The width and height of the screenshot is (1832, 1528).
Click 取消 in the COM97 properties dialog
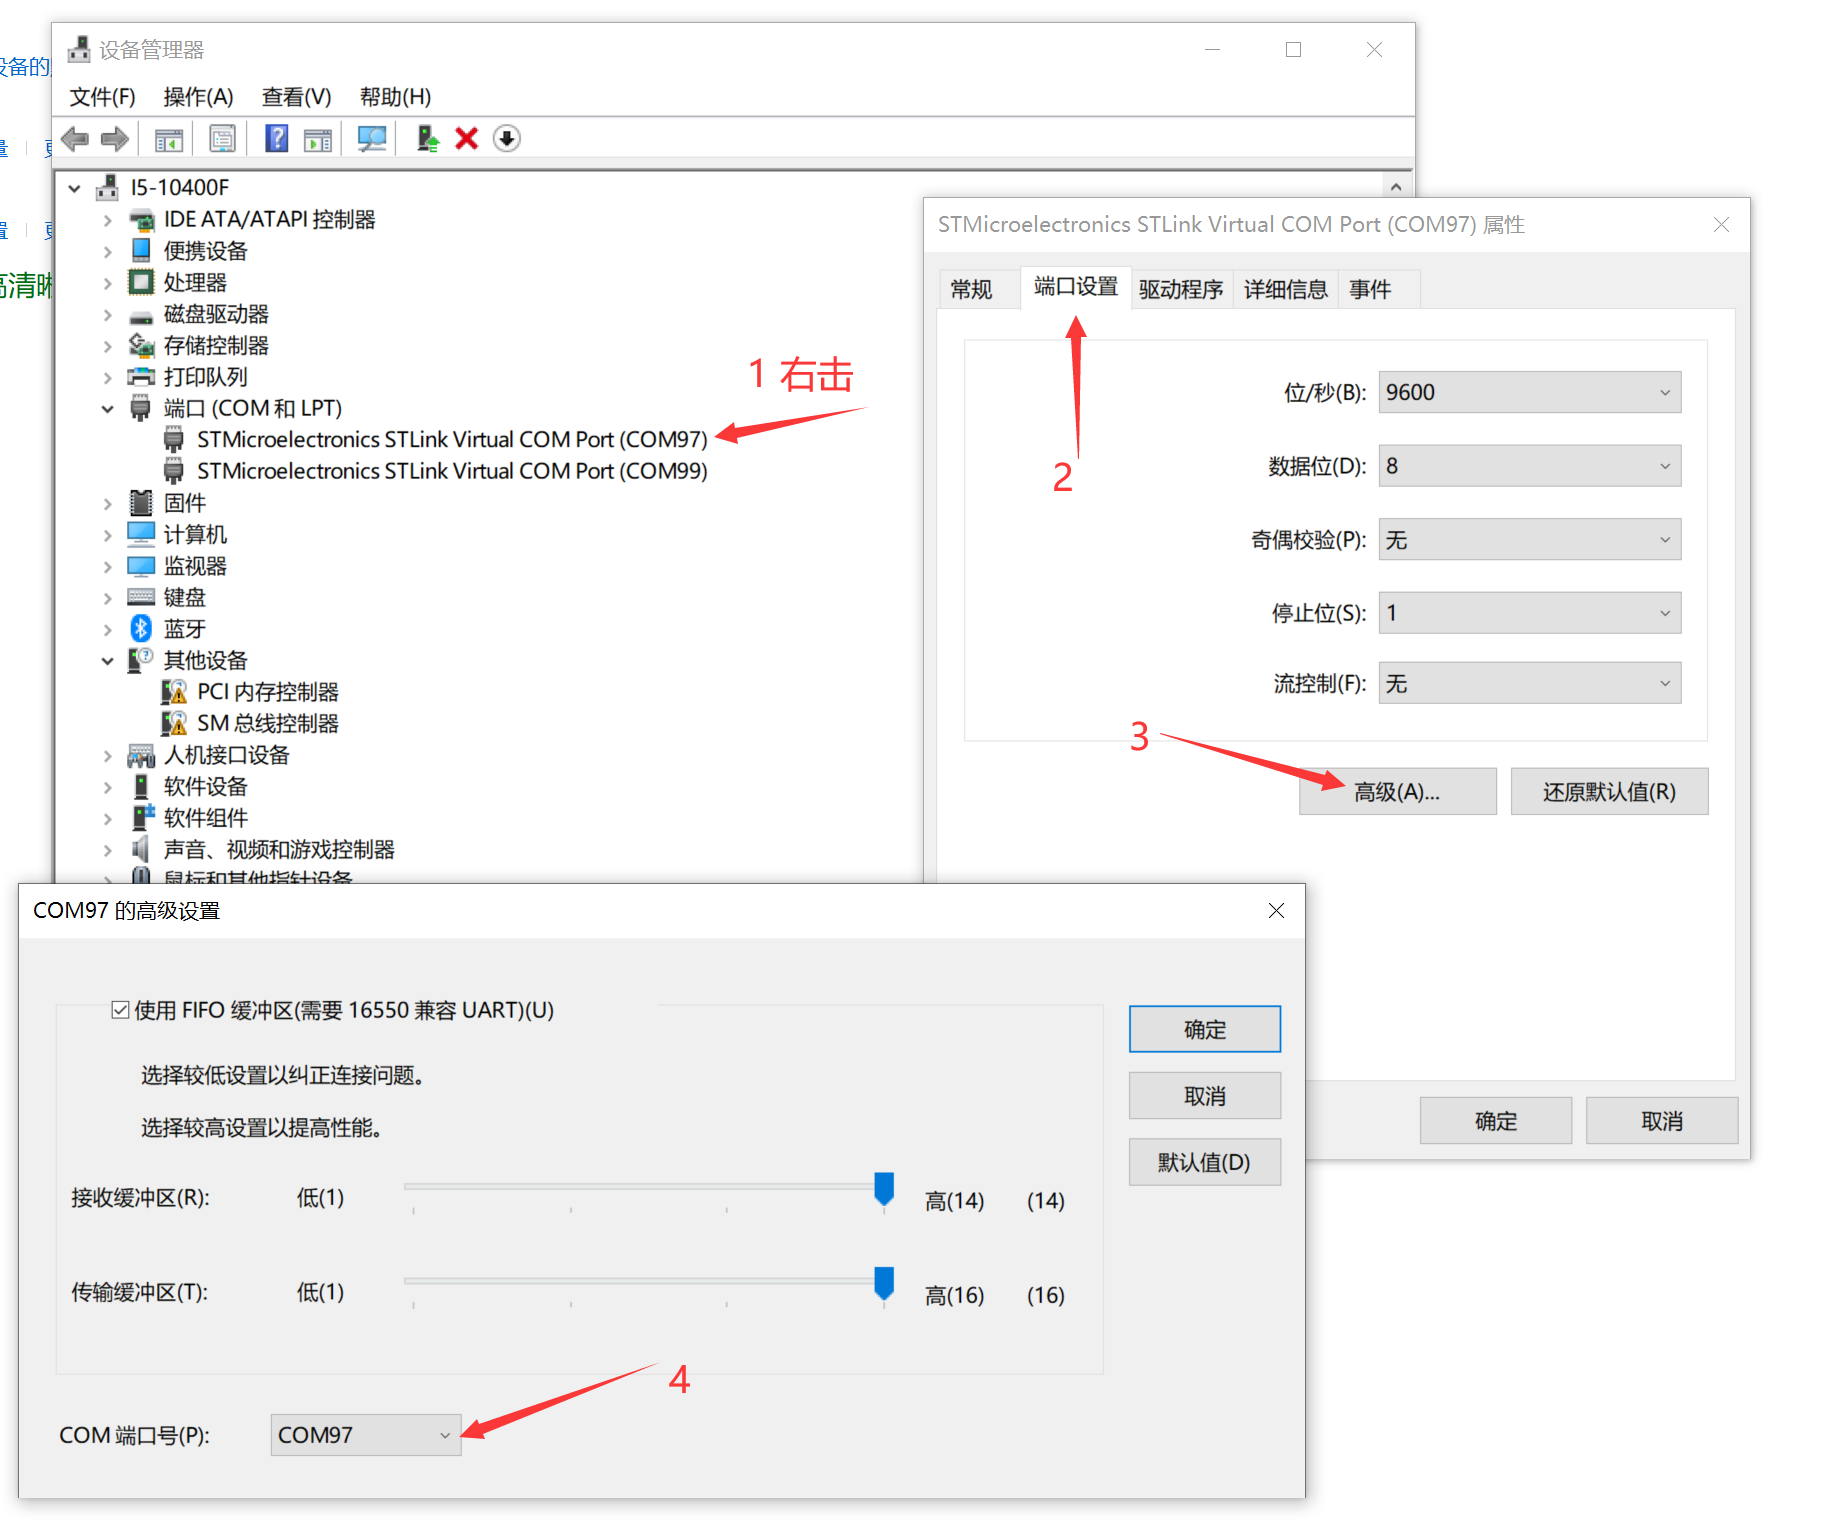tap(1661, 1121)
